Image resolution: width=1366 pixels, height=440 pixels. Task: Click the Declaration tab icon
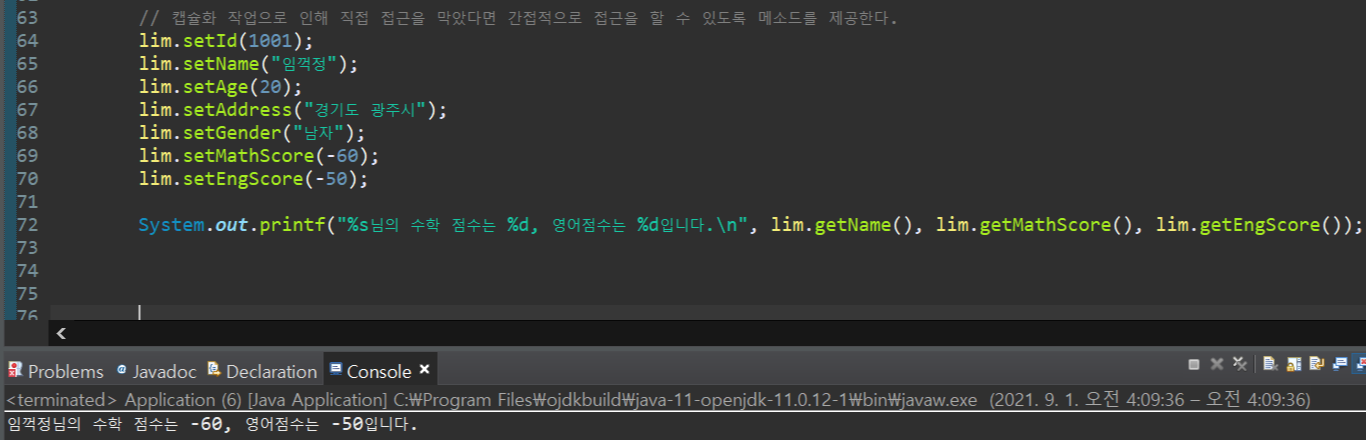coord(213,370)
